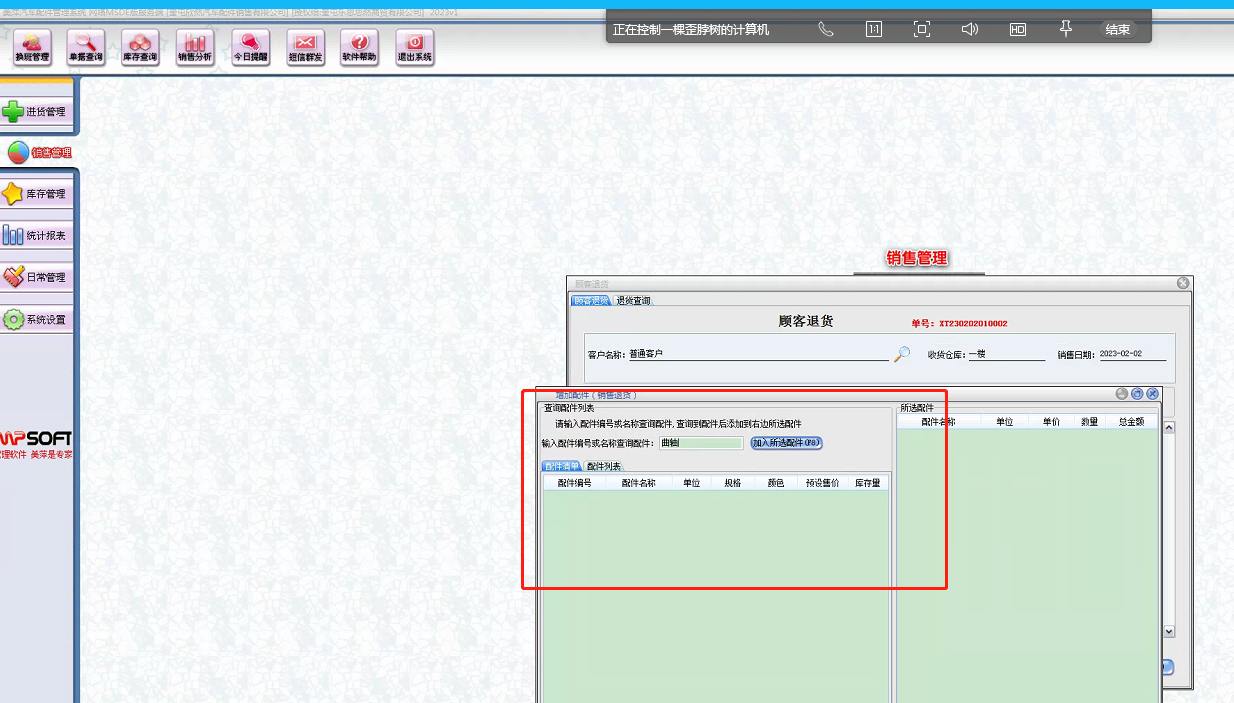Select 销售管理 sales management in sidebar
Screen dimensions: 1234x703
pos(37,153)
